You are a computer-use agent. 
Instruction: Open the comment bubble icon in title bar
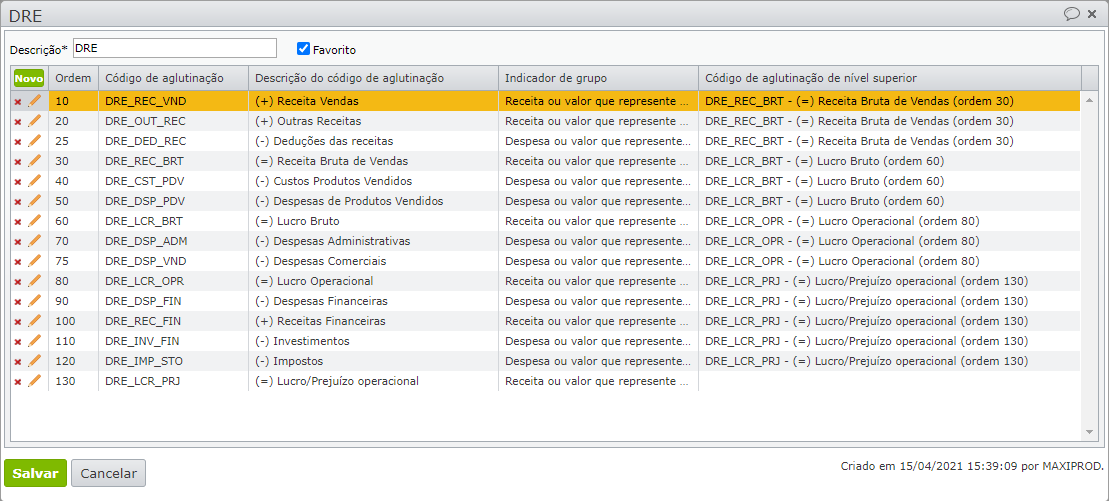1071,14
